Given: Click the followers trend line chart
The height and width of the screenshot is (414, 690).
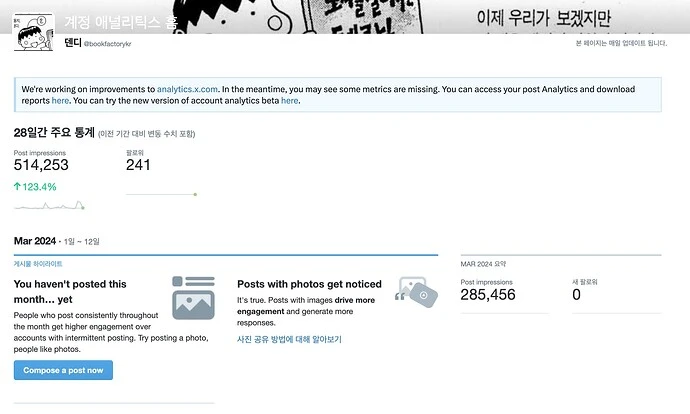Looking at the screenshot, I should point(161,194).
